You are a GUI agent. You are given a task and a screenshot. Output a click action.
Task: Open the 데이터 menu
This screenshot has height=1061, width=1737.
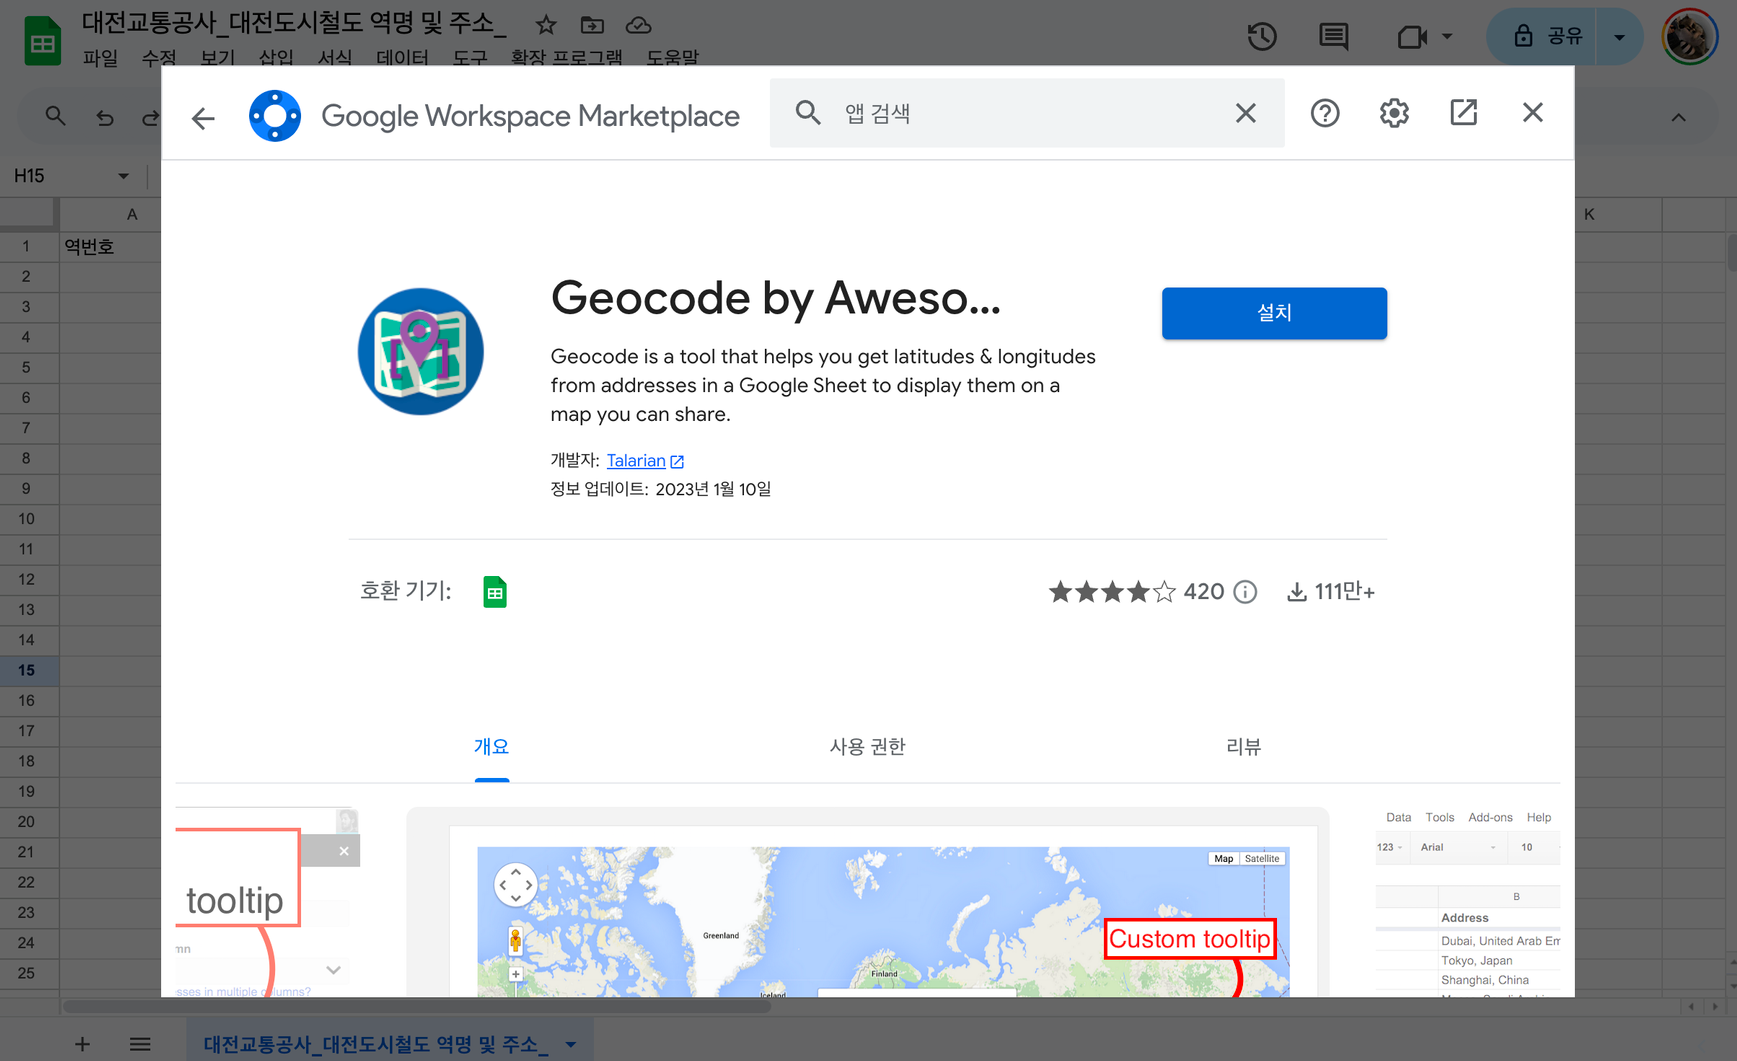(x=402, y=58)
